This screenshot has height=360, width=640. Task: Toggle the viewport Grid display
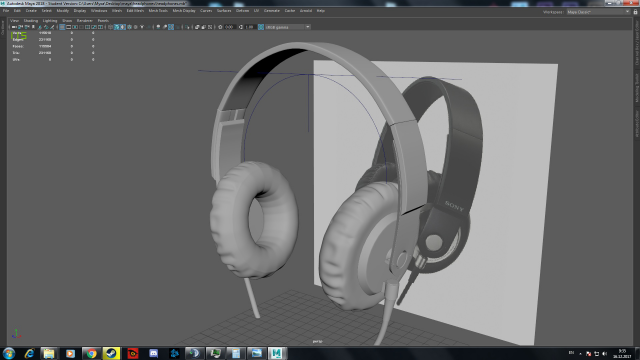click(62, 27)
